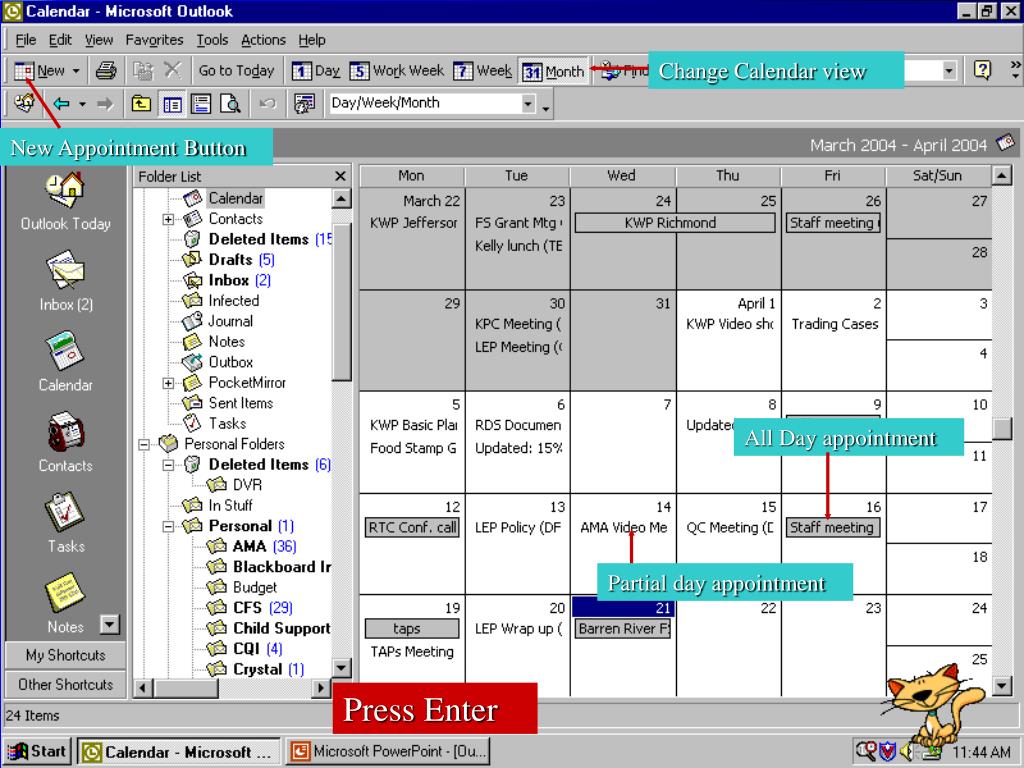Open the Tools menu
This screenshot has width=1024, height=768.
click(x=212, y=40)
